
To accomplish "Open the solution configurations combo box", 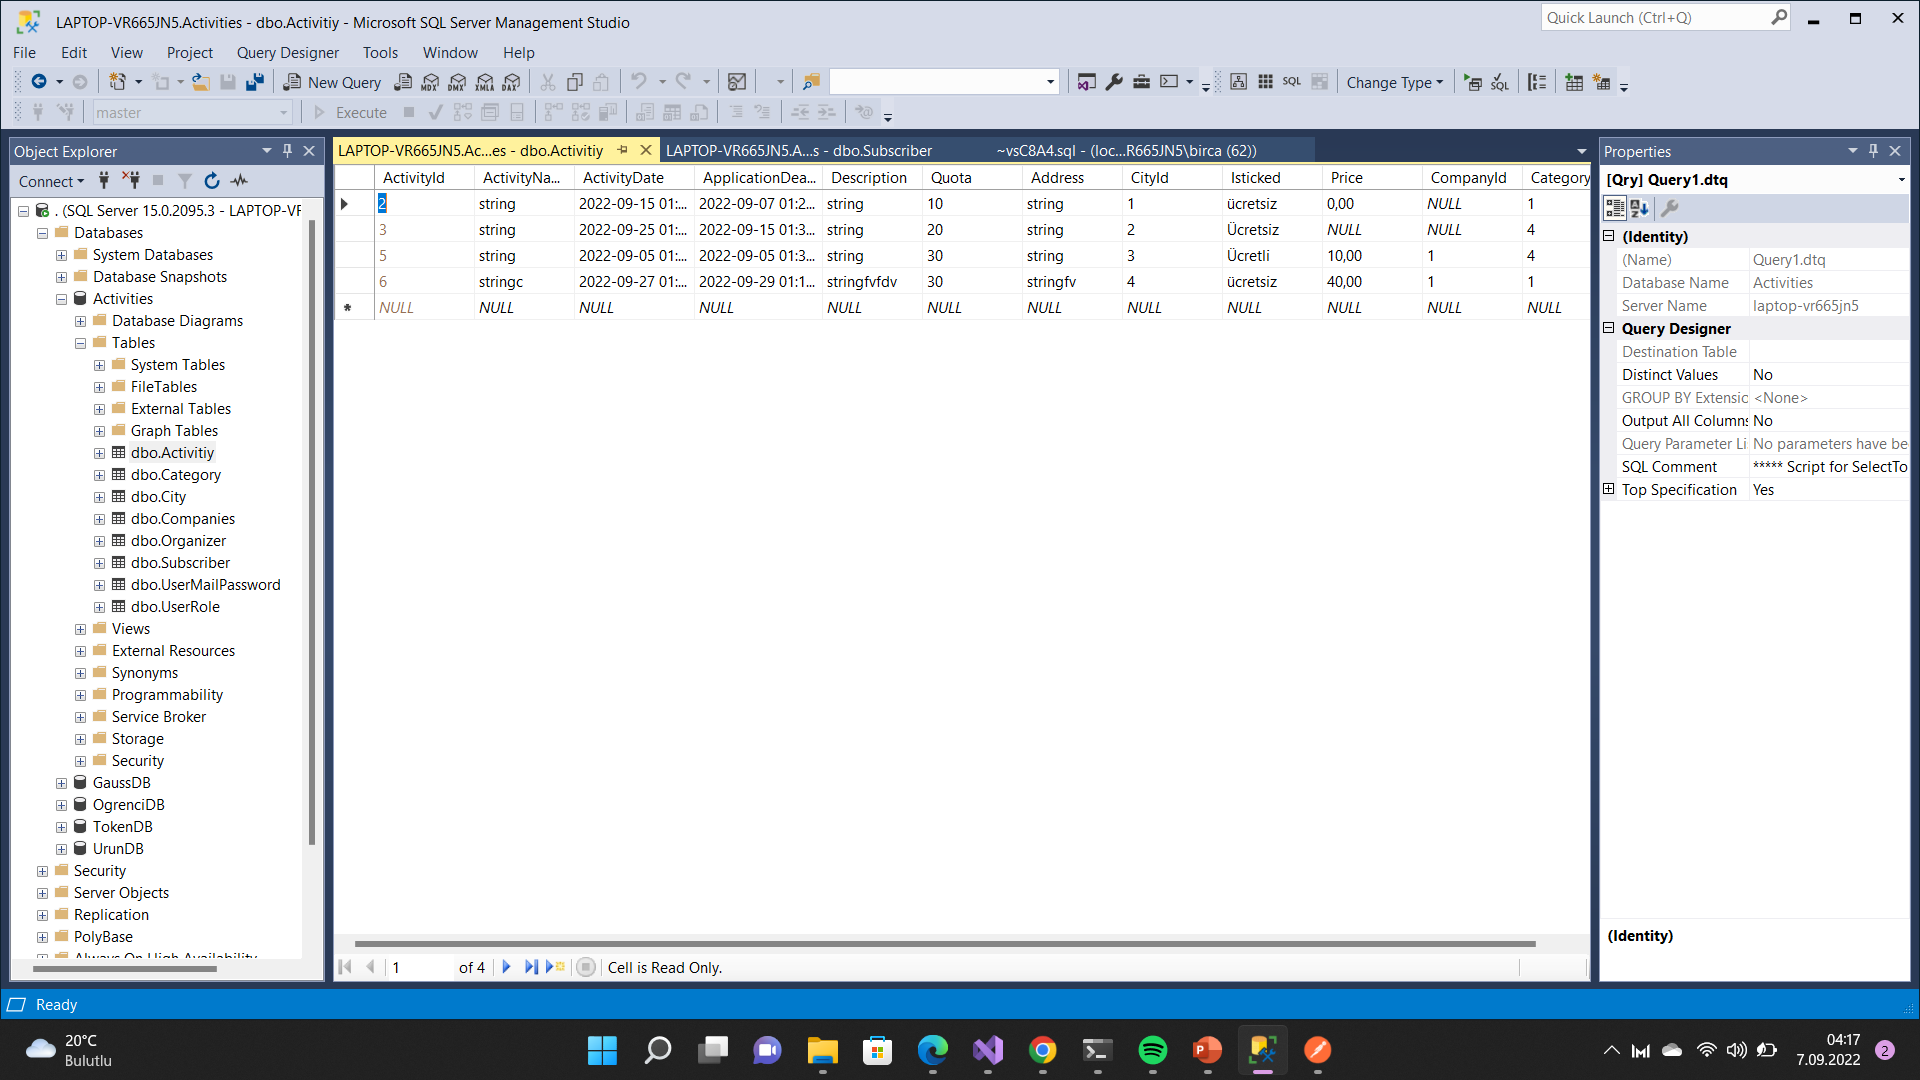I will coord(943,82).
